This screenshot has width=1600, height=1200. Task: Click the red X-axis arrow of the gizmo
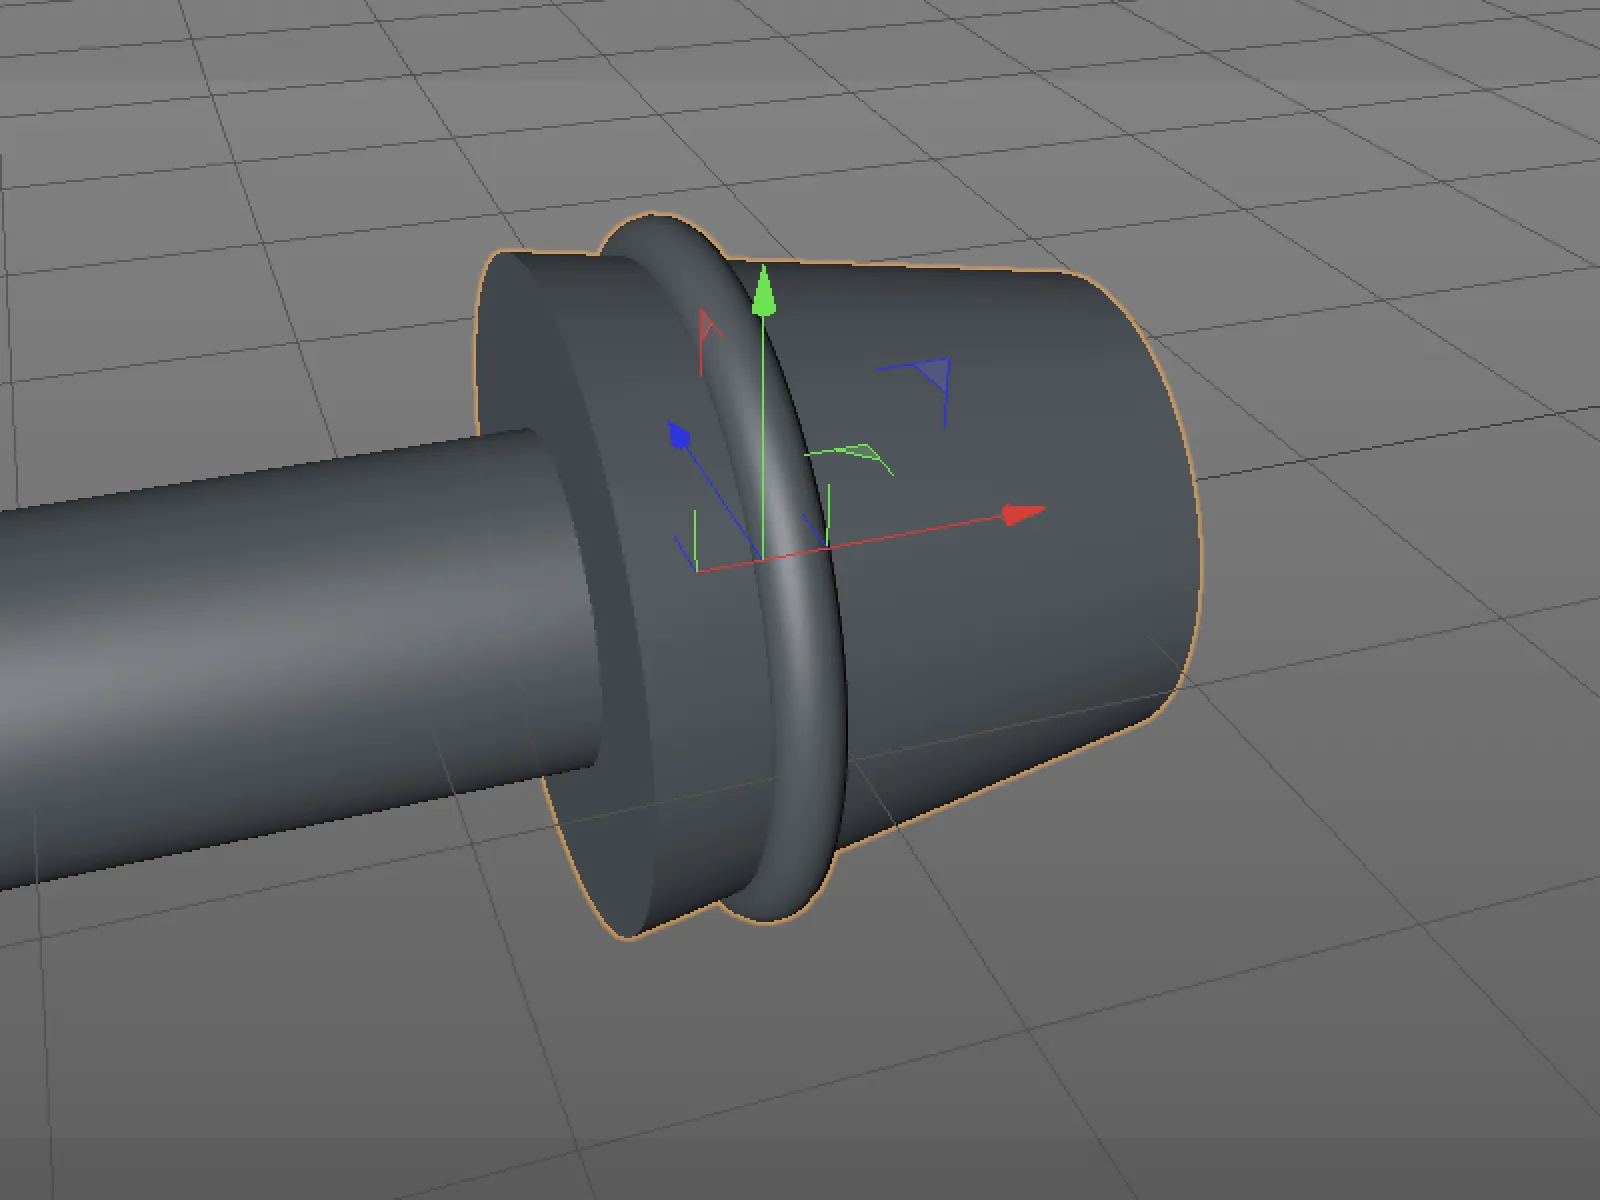tap(1023, 514)
